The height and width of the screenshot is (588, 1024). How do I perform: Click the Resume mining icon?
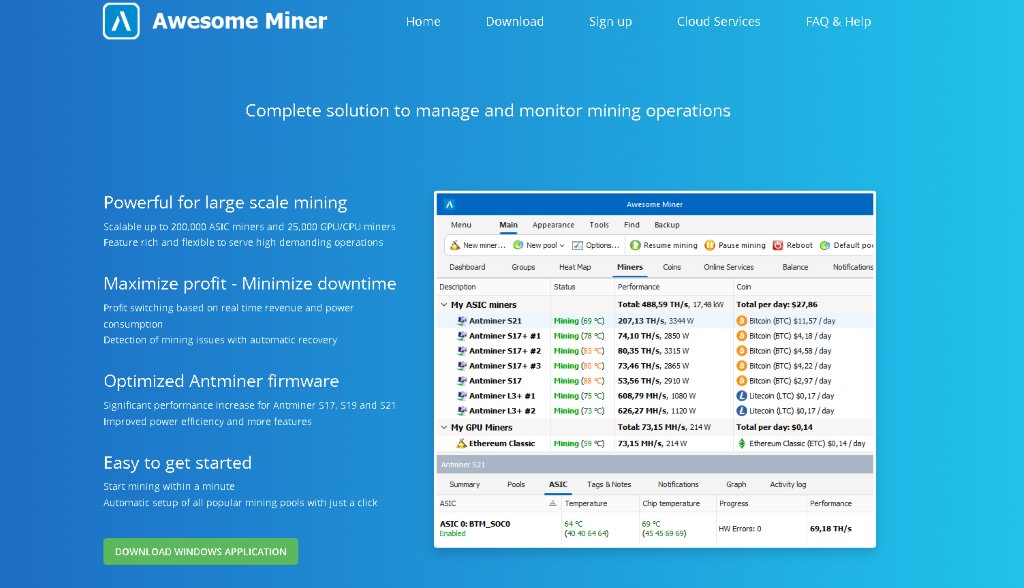click(635, 245)
